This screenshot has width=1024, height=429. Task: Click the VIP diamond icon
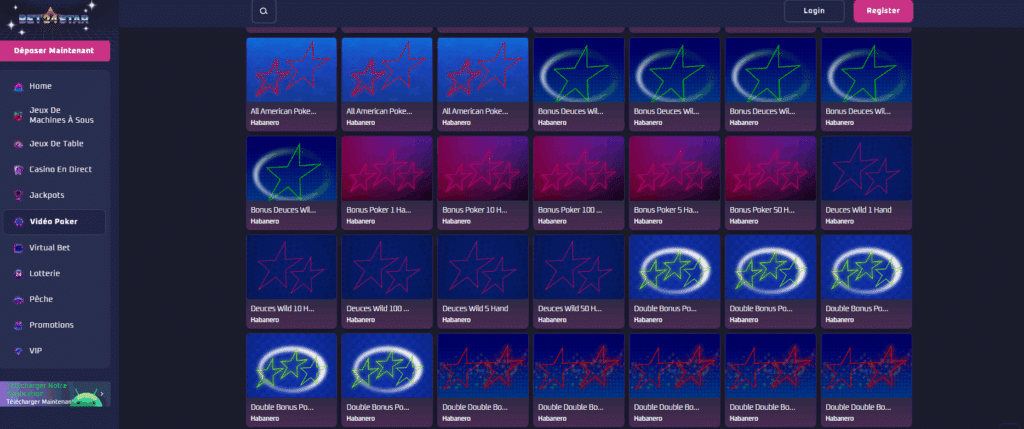(x=18, y=351)
